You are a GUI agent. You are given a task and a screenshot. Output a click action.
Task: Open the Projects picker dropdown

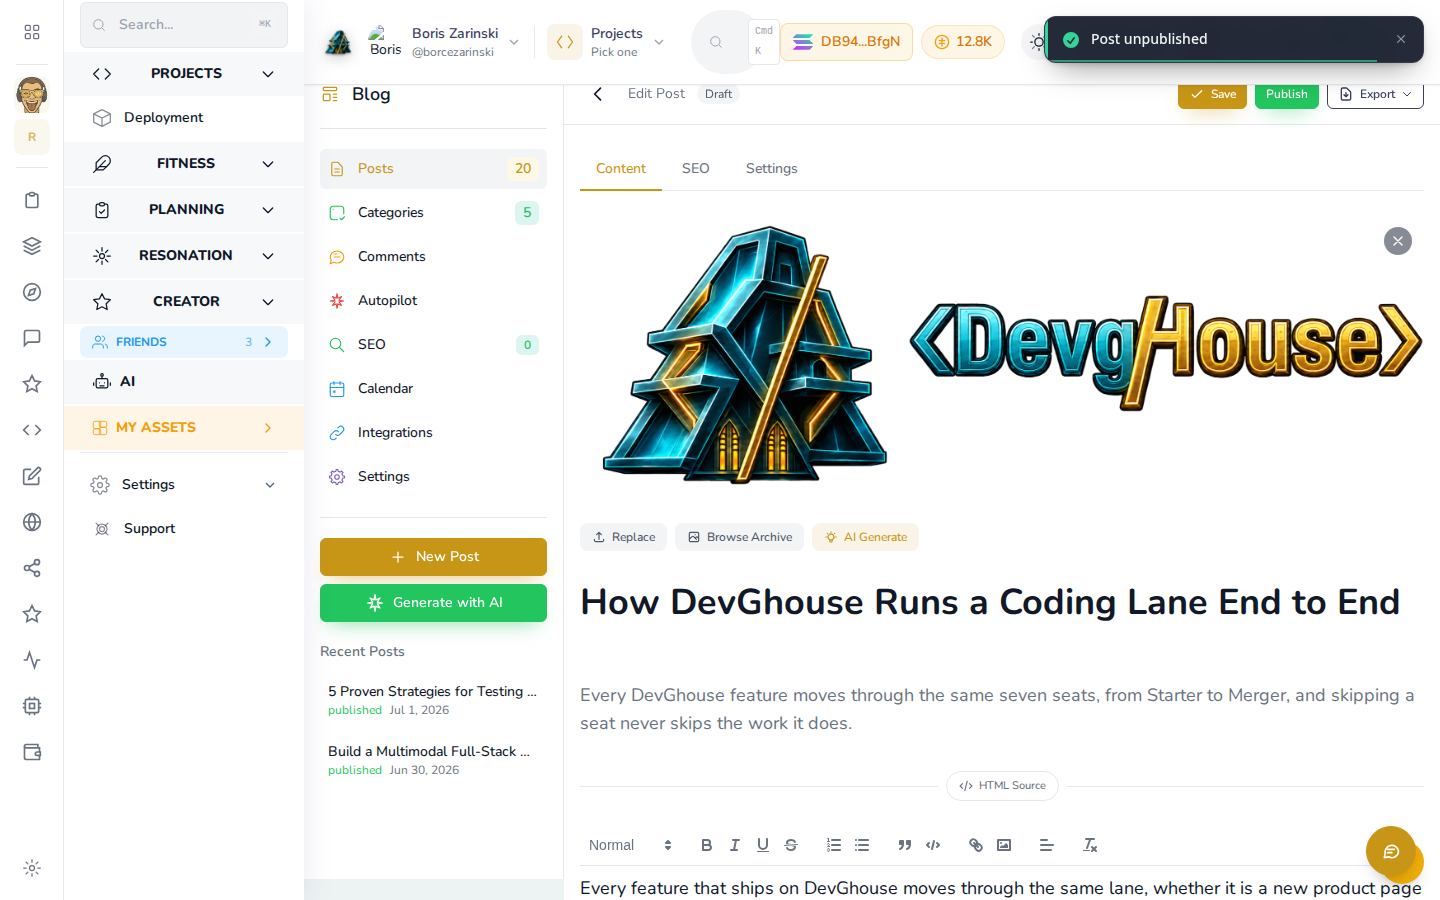click(x=606, y=42)
